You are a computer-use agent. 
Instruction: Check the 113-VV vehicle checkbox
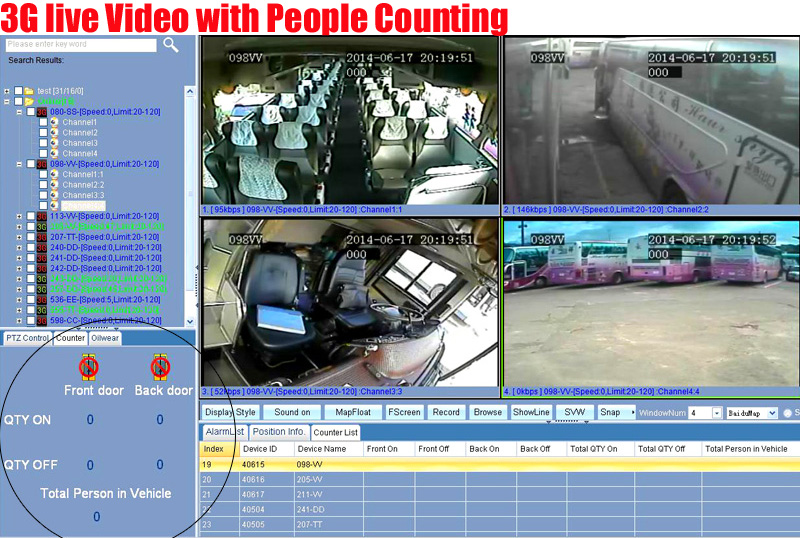31,216
